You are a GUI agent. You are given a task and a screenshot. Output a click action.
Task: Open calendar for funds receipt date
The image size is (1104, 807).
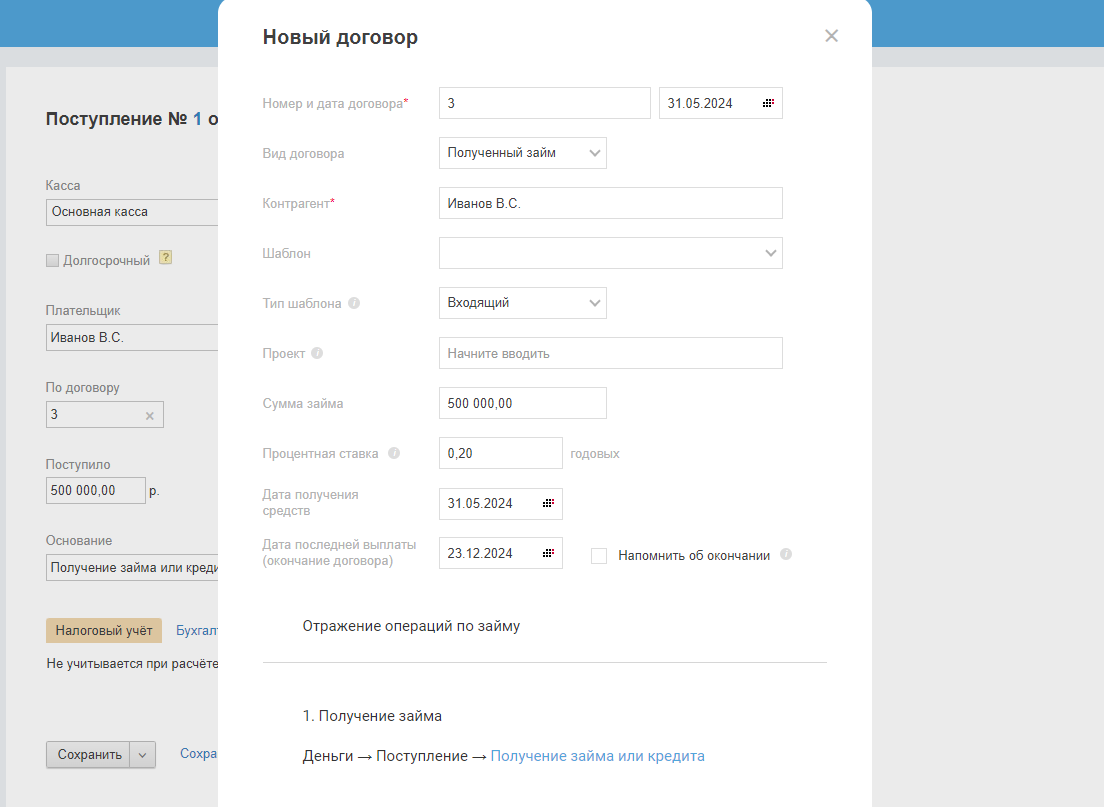548,503
